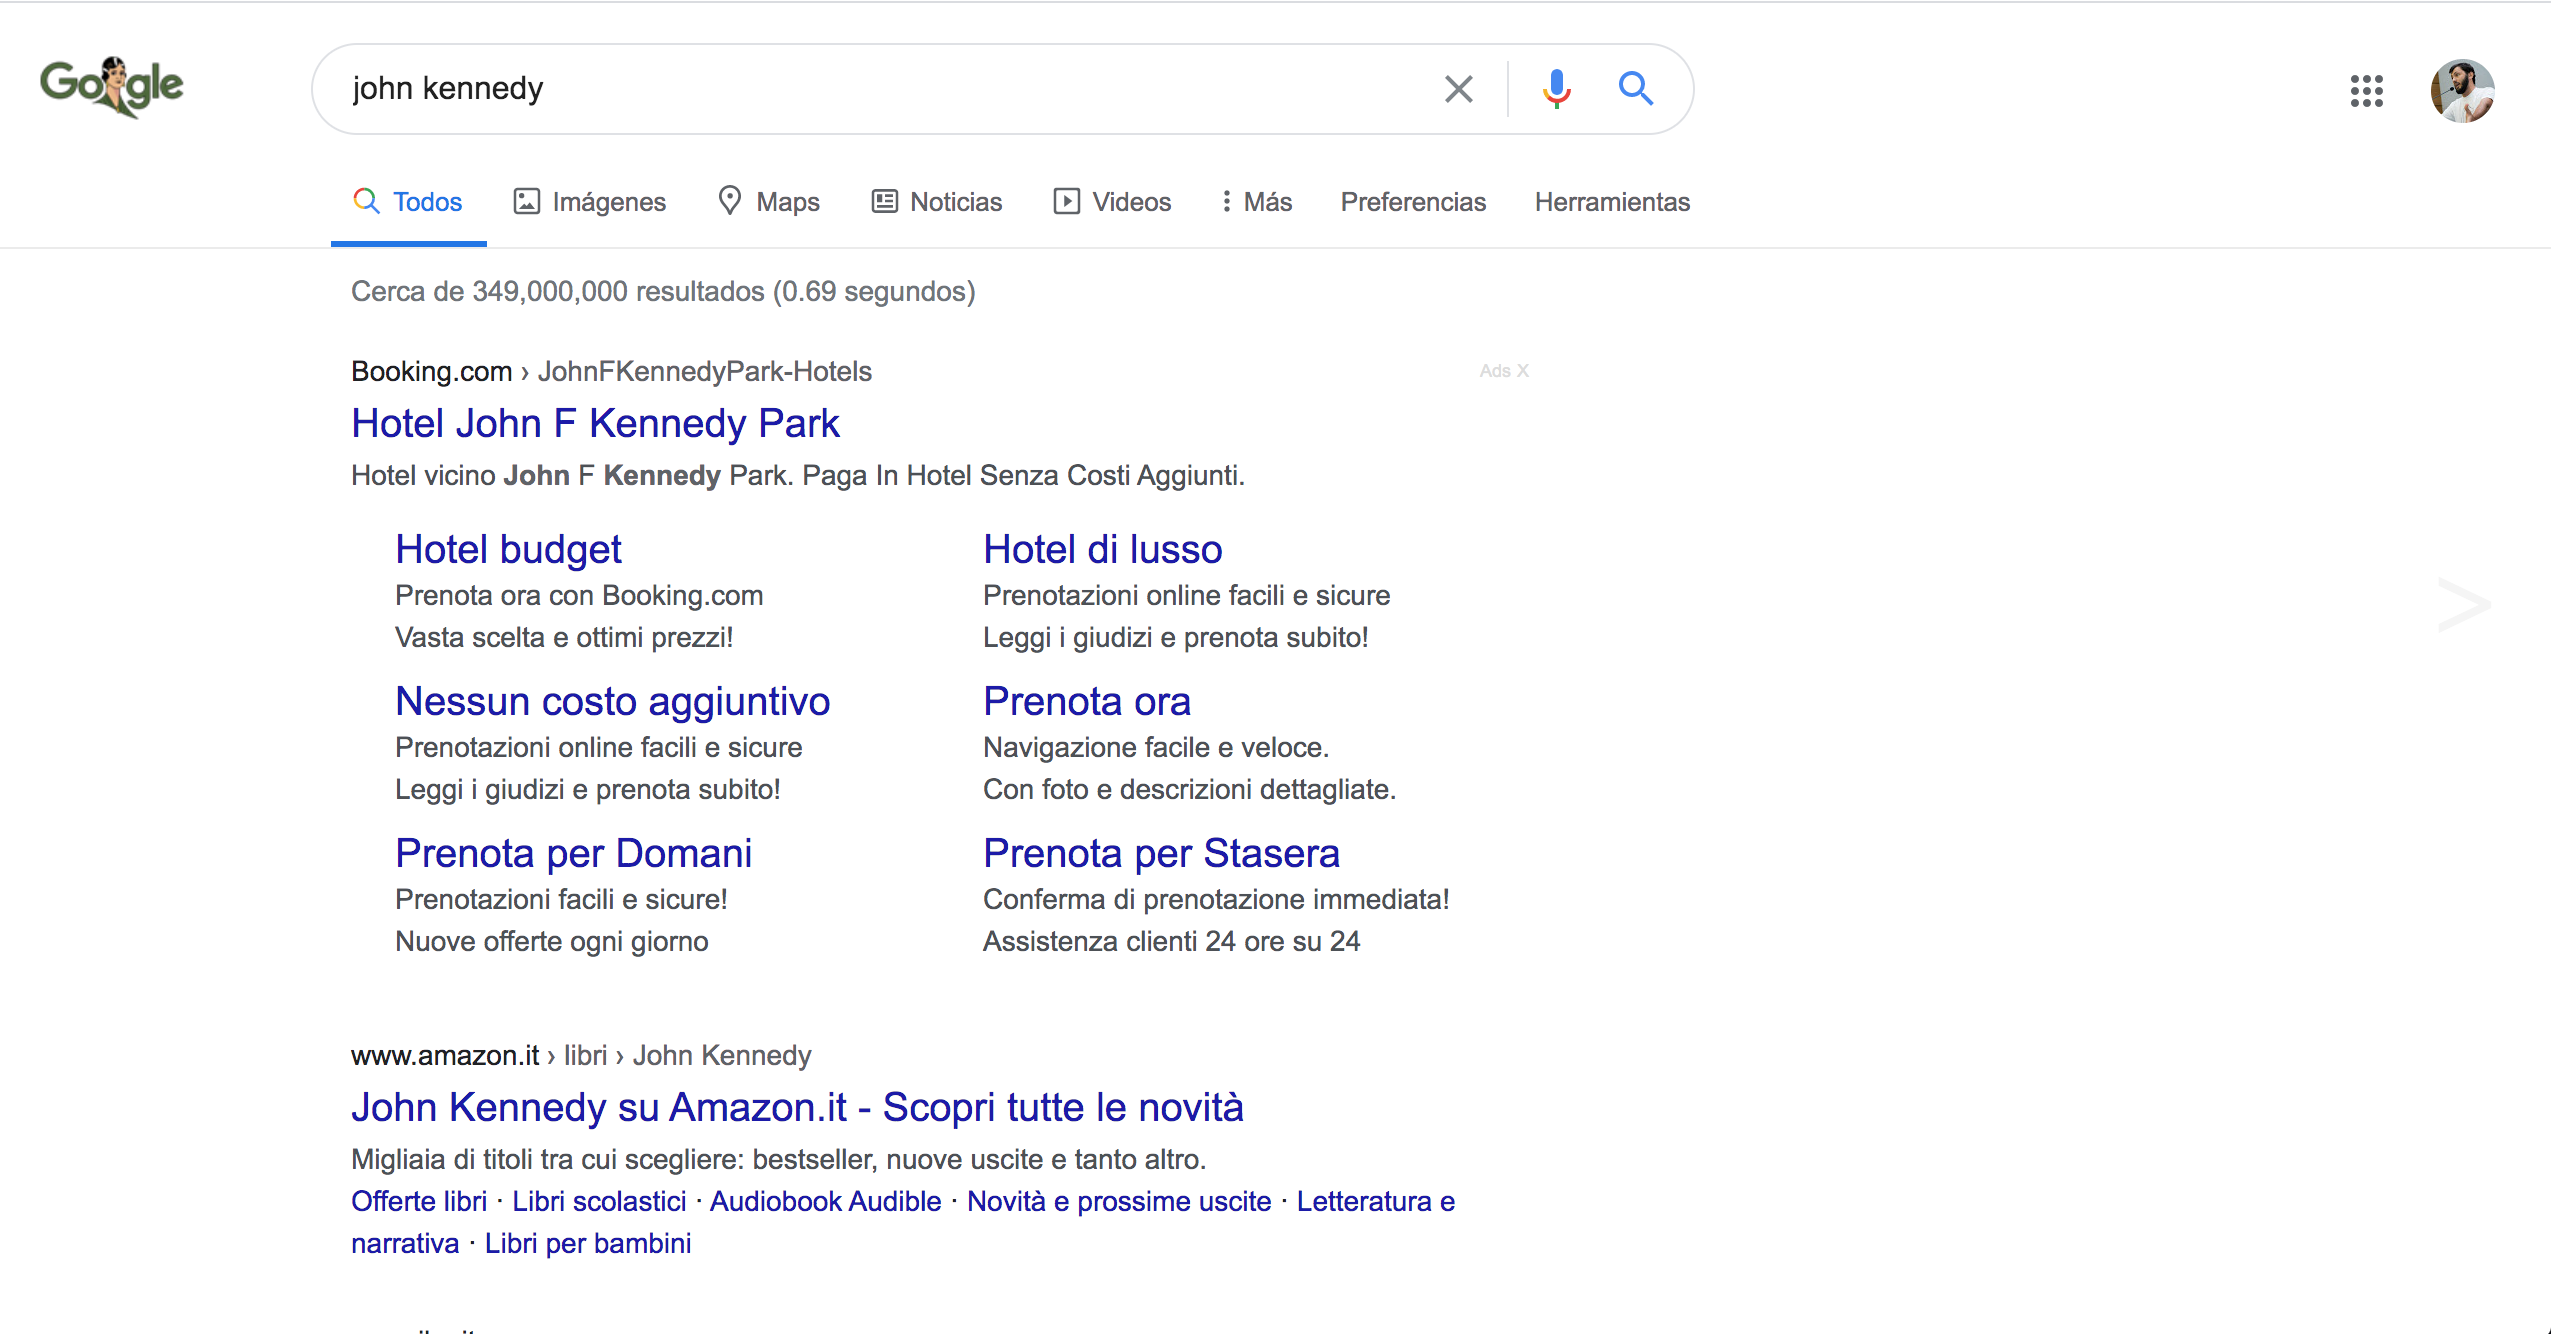The width and height of the screenshot is (2551, 1334).
Task: Click the www.amazon.it breadcrumb URL
Action: pos(581,1055)
